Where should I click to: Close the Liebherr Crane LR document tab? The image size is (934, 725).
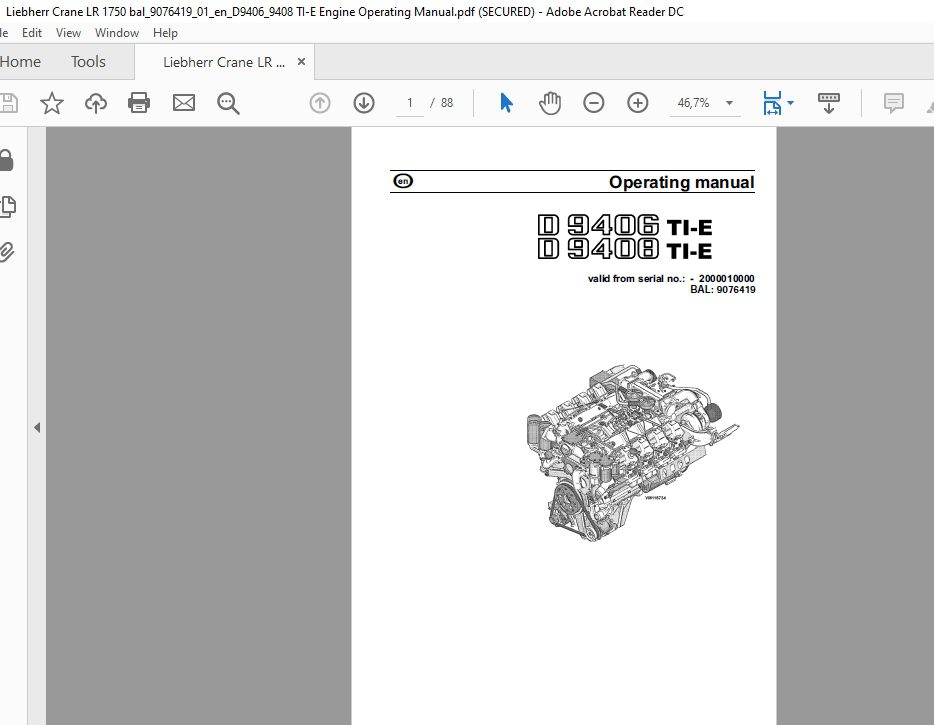tap(301, 61)
